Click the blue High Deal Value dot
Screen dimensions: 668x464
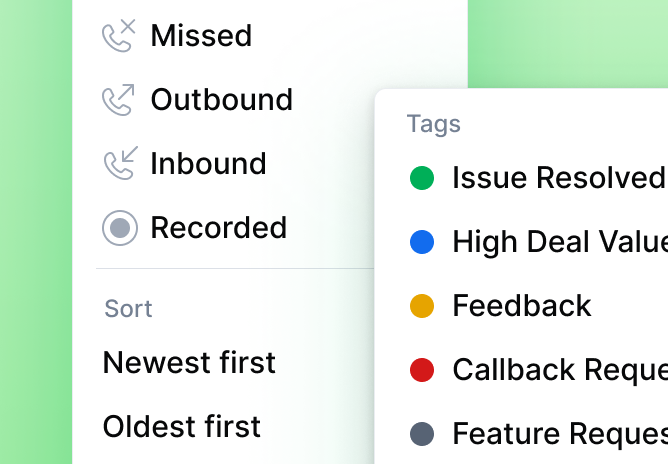pos(422,242)
